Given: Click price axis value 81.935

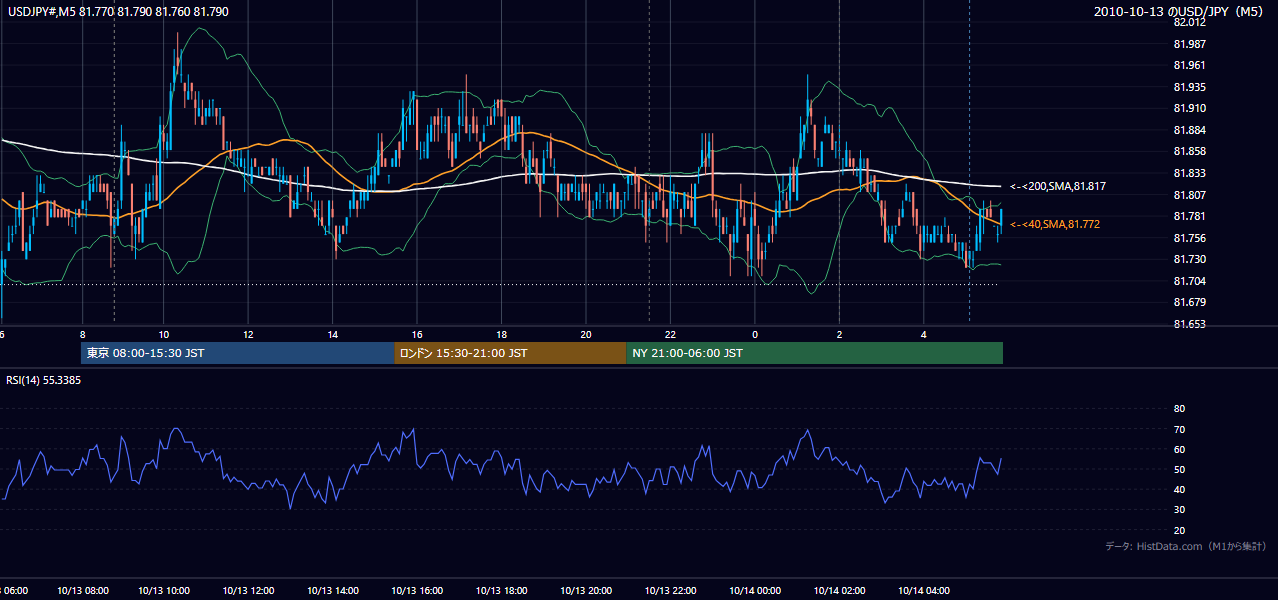Looking at the screenshot, I should pos(1188,87).
